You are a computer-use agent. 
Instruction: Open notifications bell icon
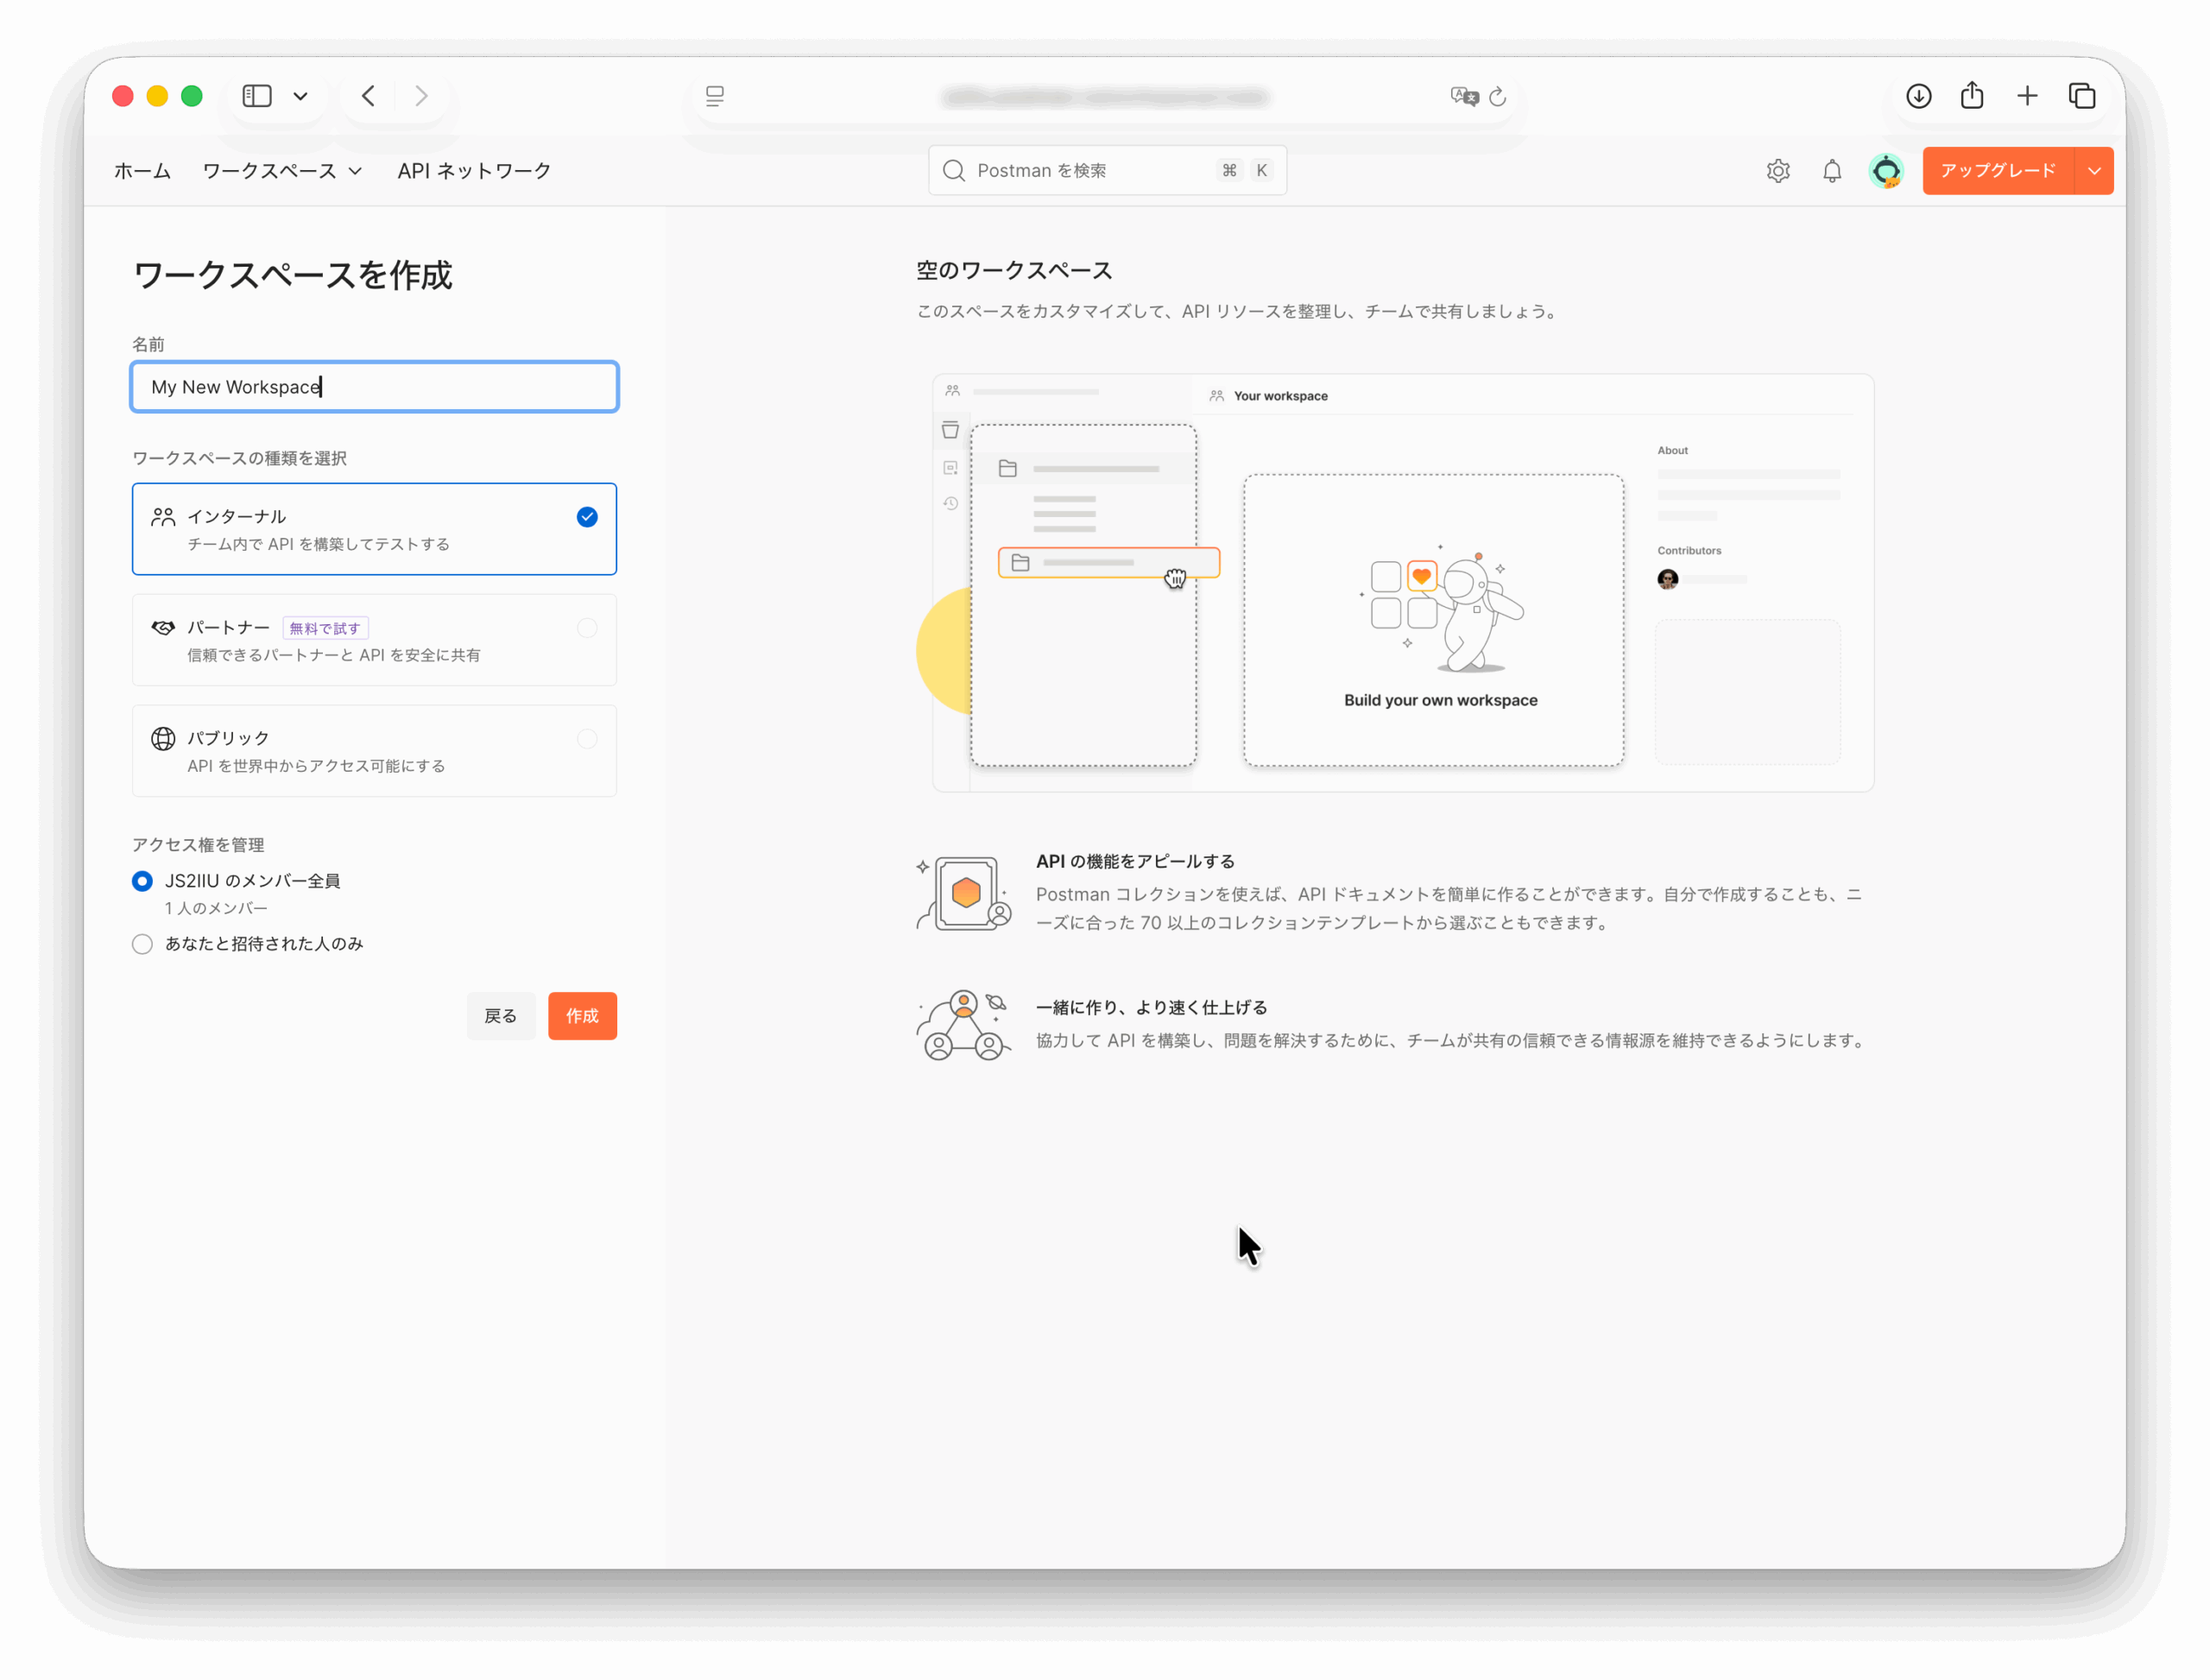1831,171
